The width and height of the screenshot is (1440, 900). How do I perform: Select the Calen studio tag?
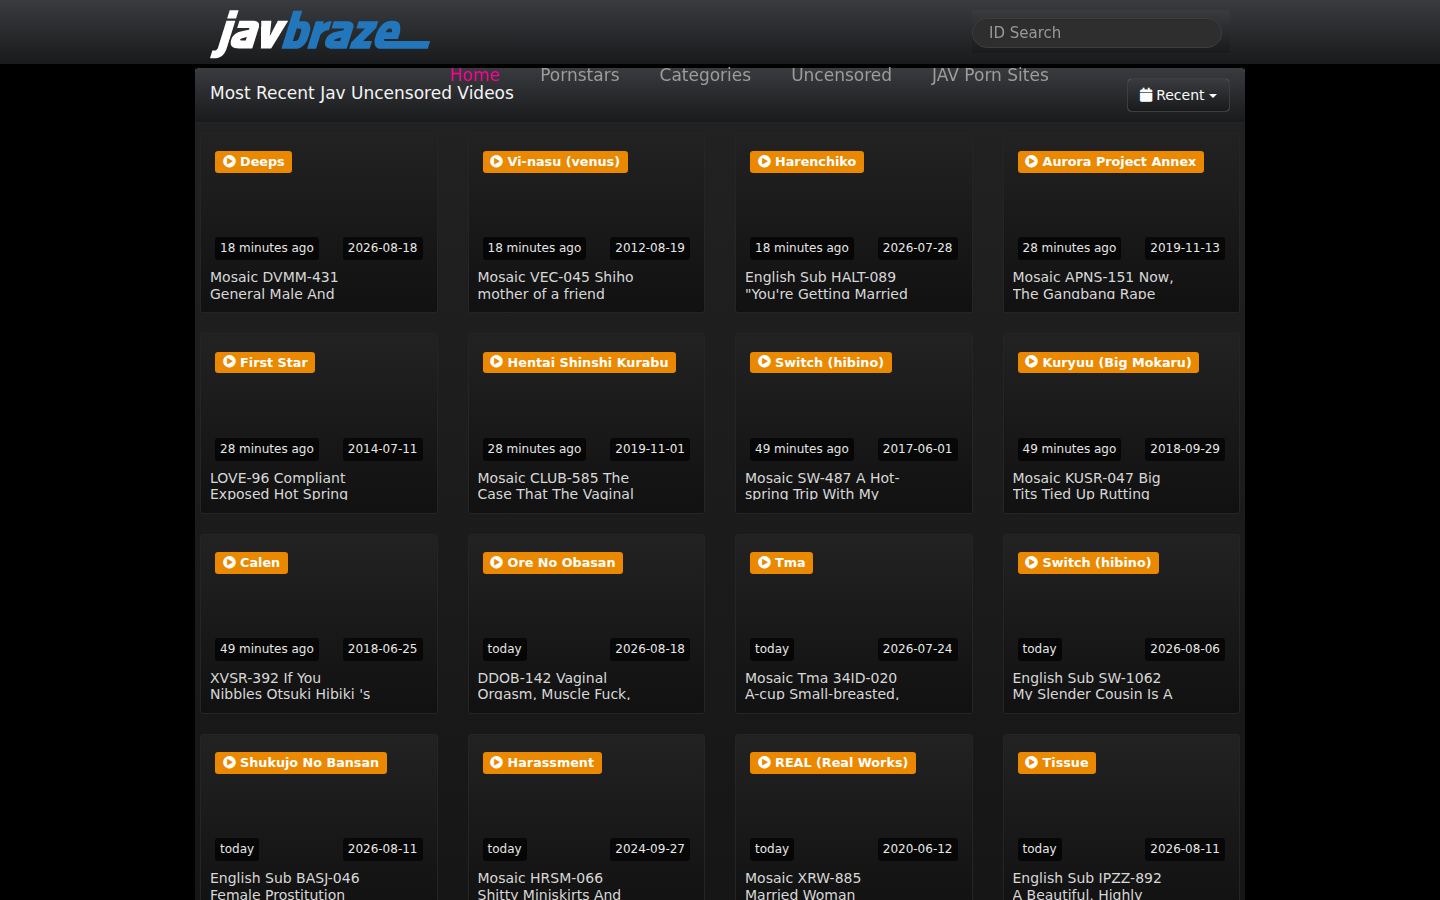(x=251, y=563)
